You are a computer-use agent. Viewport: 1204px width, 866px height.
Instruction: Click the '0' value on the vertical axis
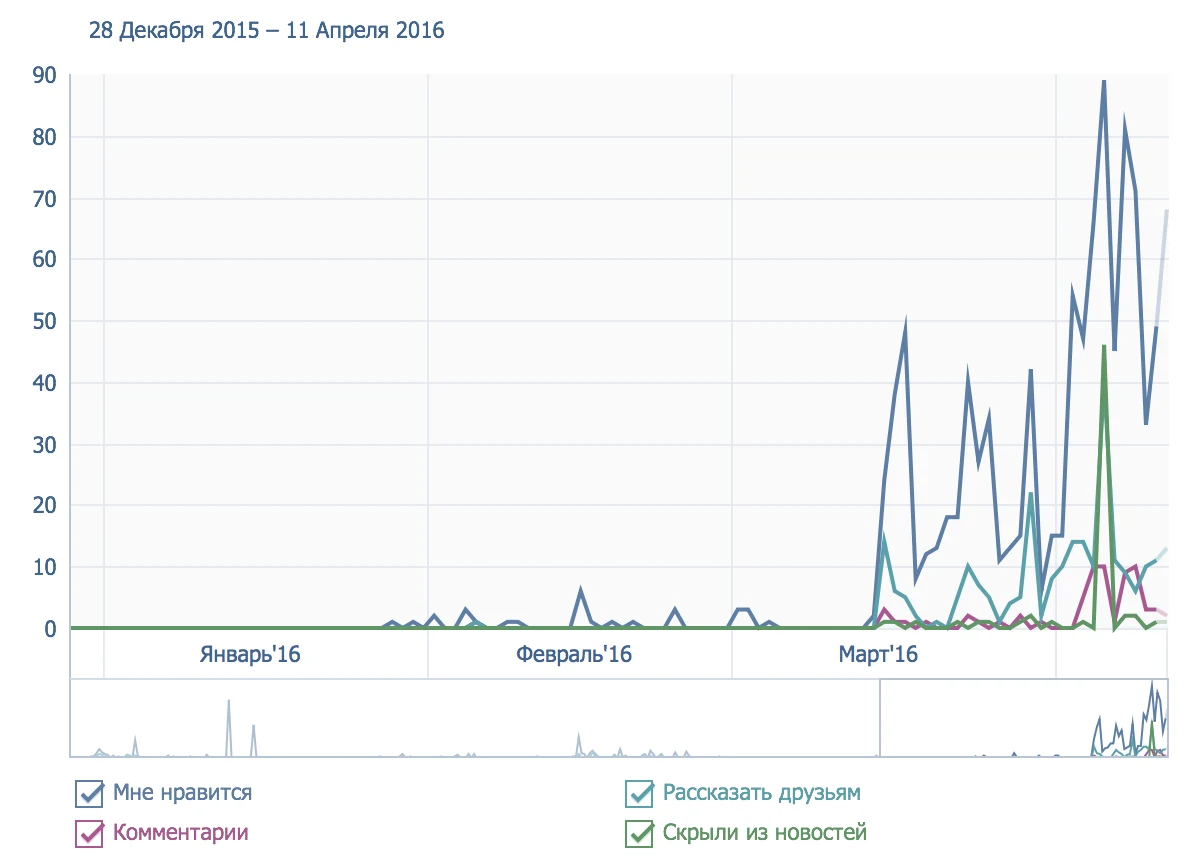49,629
